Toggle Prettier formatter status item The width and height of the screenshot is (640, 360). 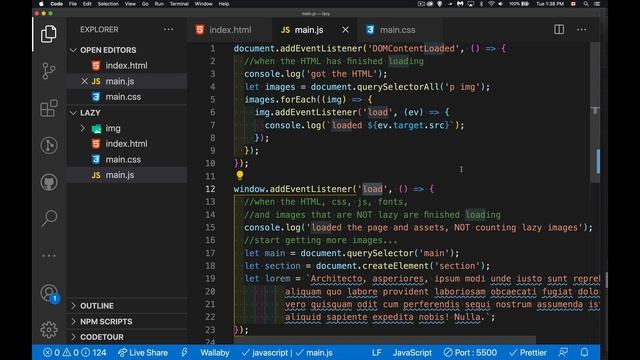(x=528, y=353)
